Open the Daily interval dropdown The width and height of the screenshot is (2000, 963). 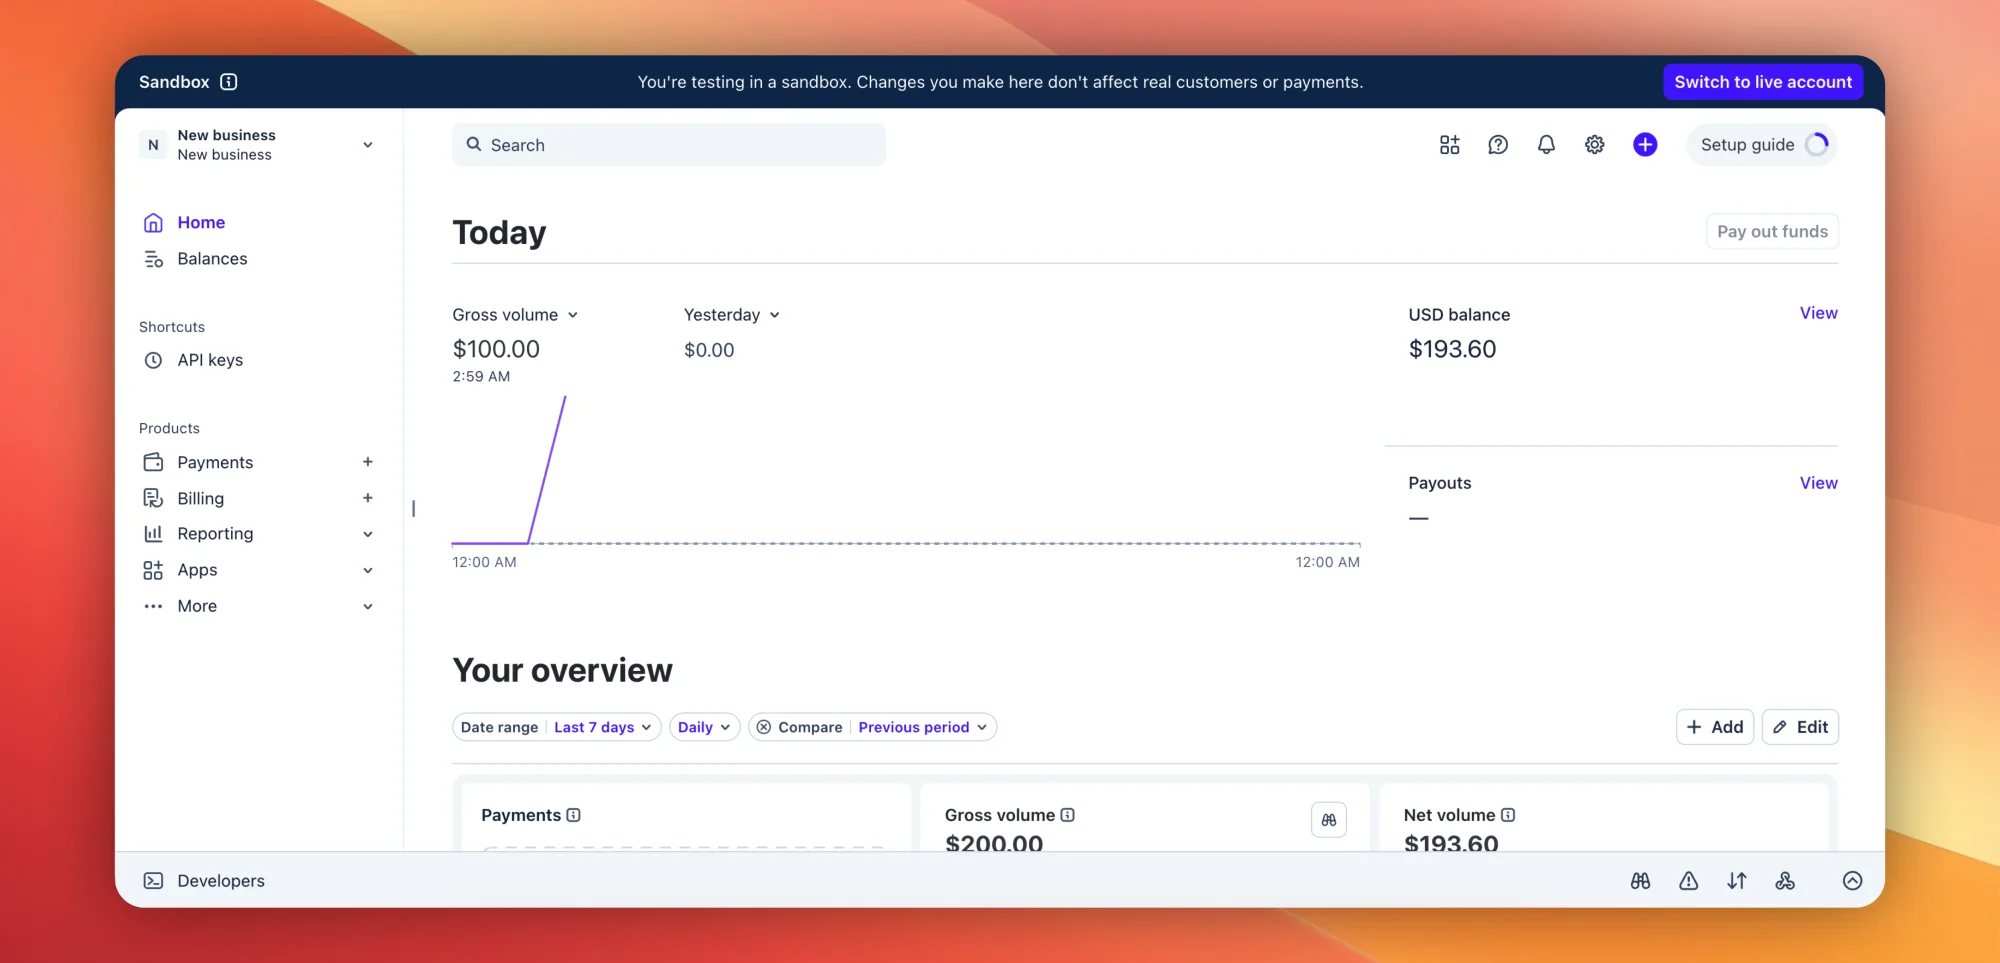coord(704,727)
